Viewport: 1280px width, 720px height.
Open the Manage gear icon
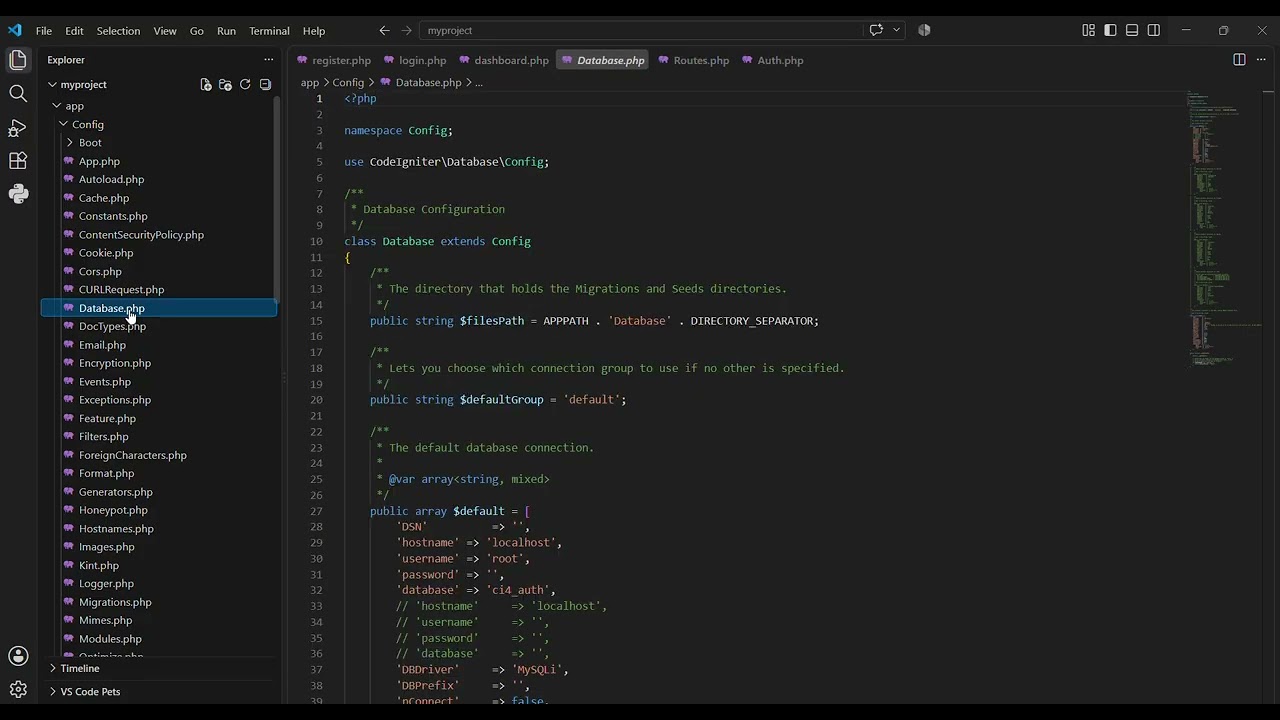[x=18, y=689]
